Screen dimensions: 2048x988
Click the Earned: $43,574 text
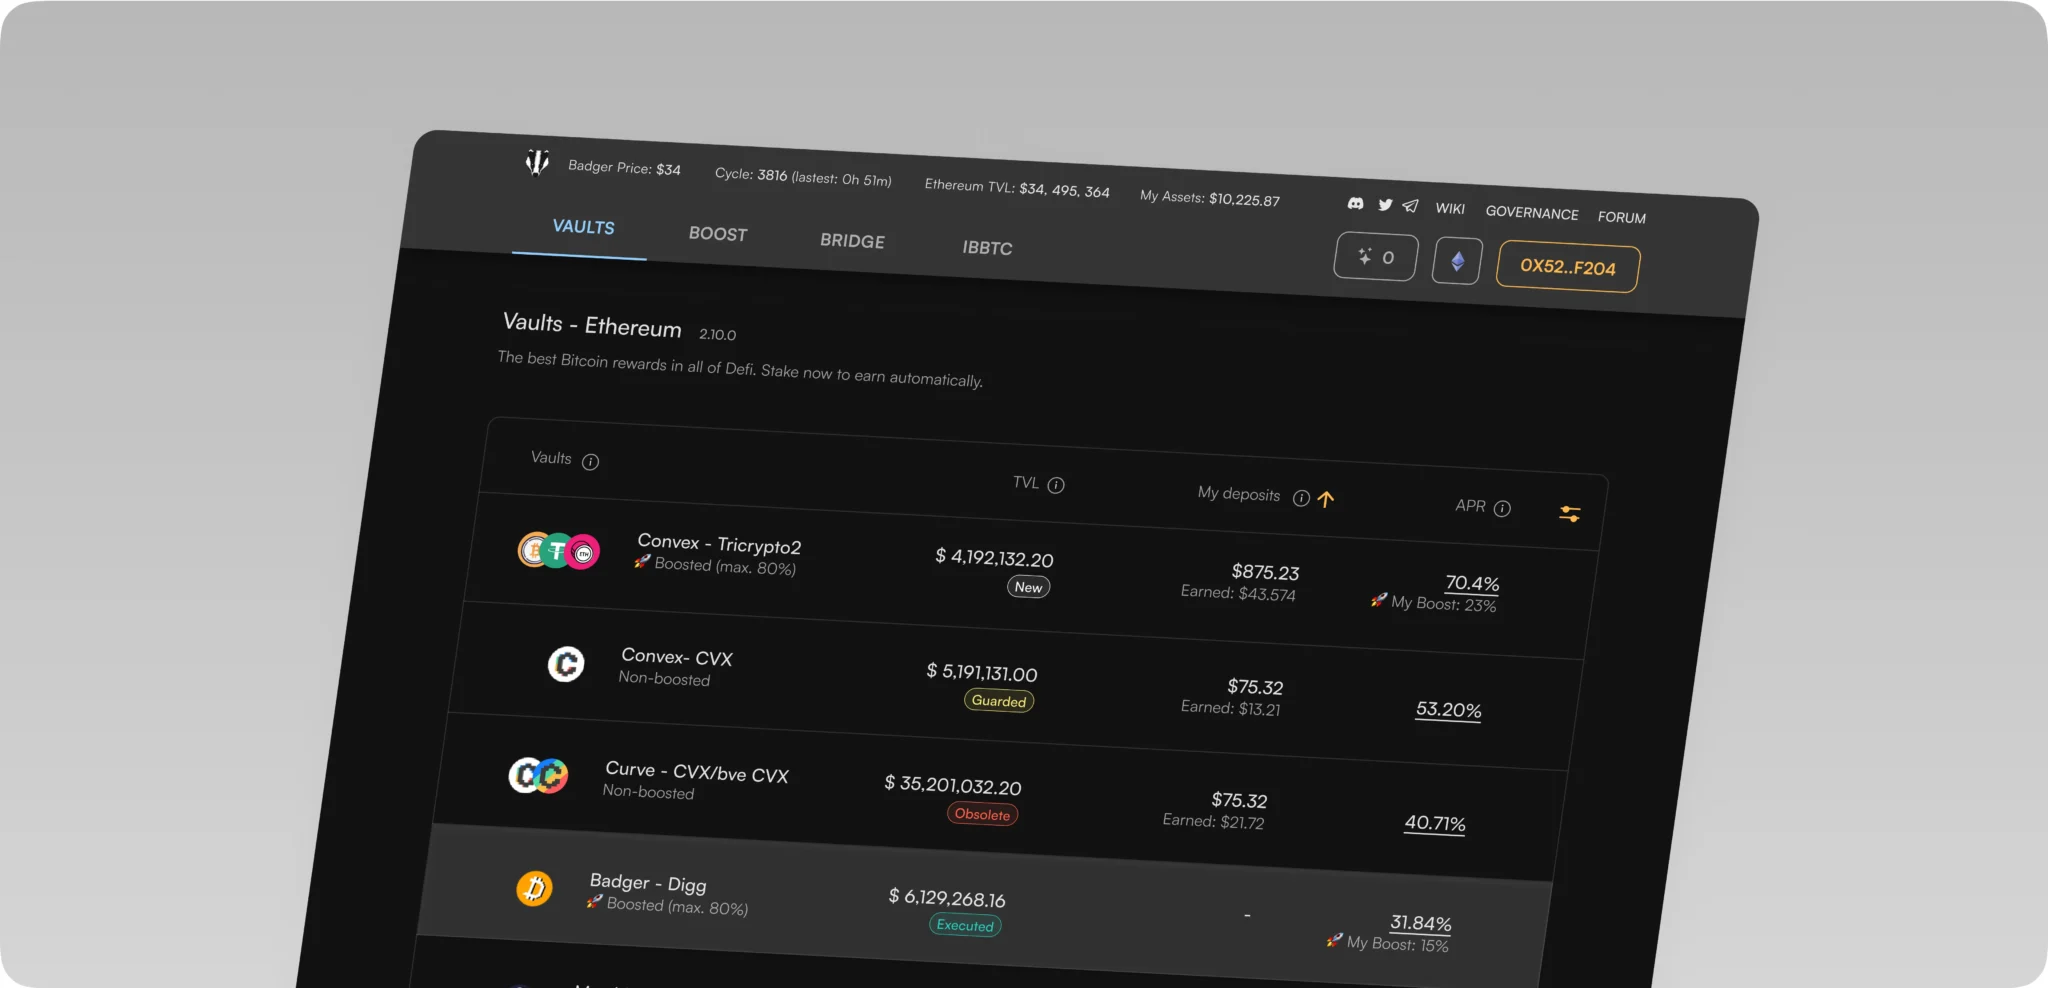(1238, 593)
